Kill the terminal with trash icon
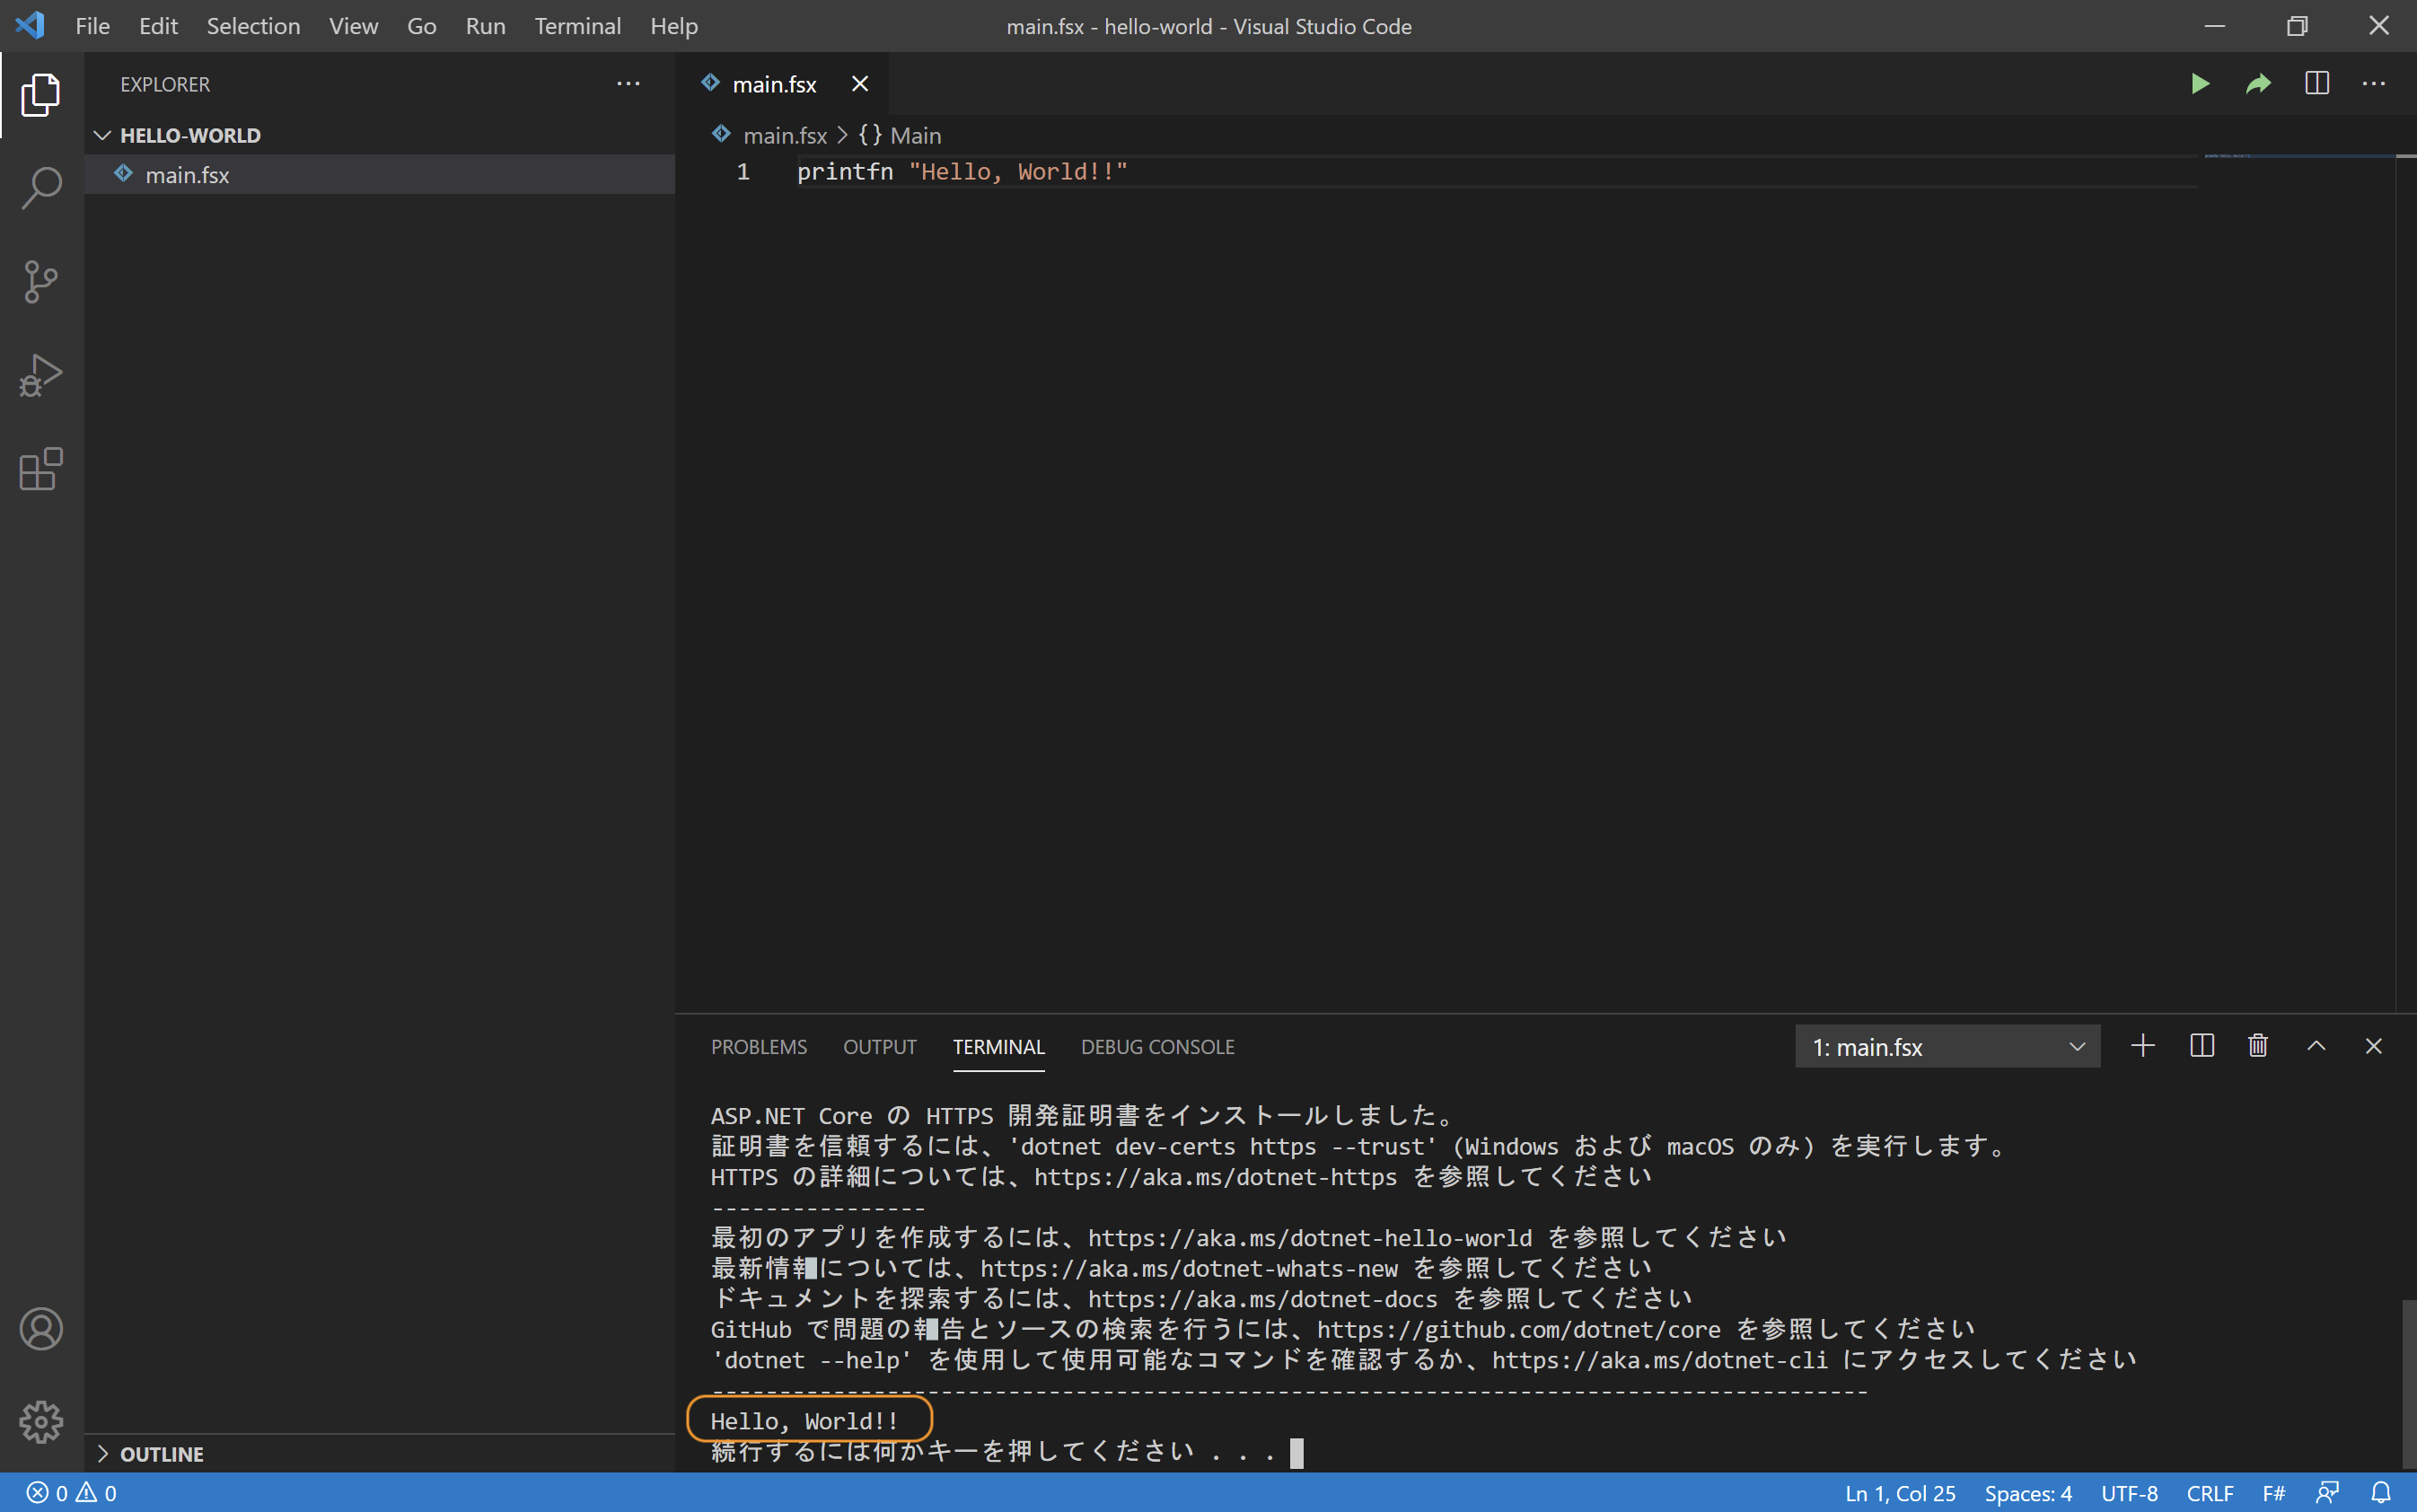This screenshot has height=1512, width=2417. click(2257, 1046)
